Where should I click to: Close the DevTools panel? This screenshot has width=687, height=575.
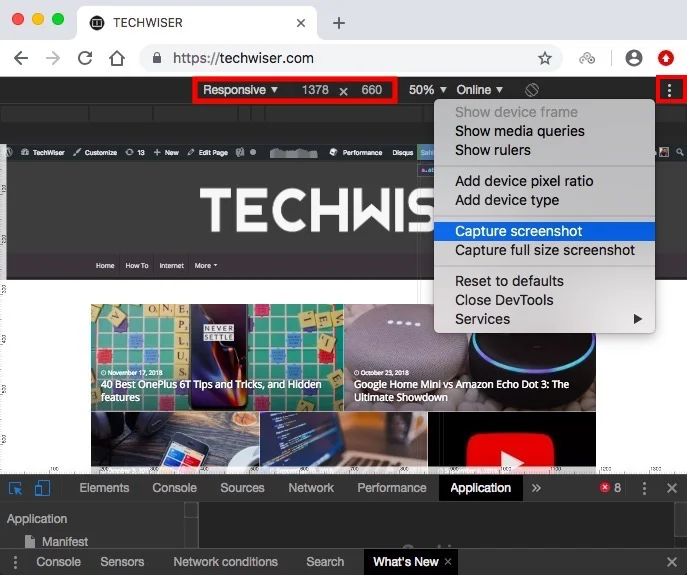672,488
